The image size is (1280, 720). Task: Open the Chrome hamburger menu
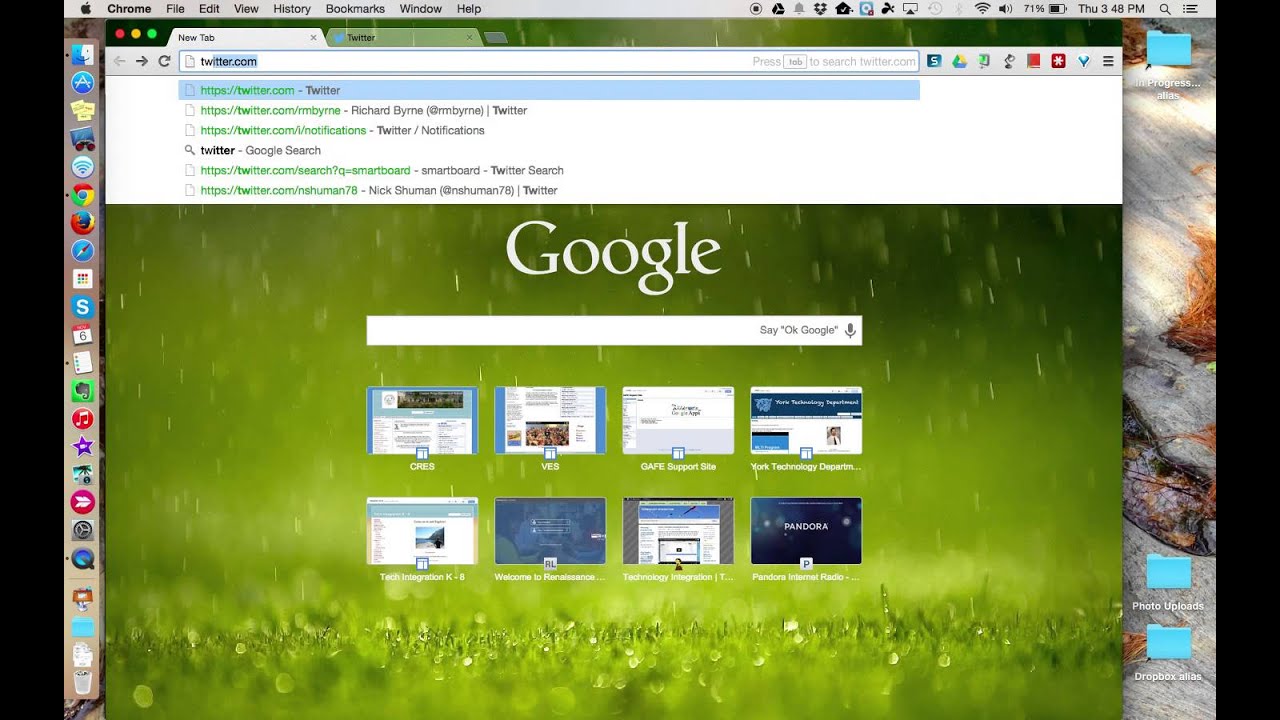(x=1108, y=61)
